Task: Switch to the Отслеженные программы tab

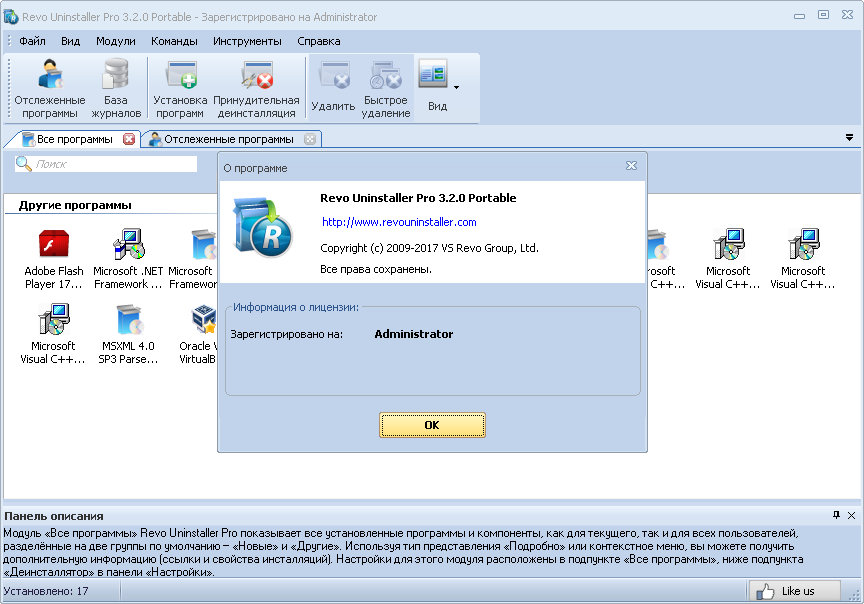Action: click(x=228, y=139)
